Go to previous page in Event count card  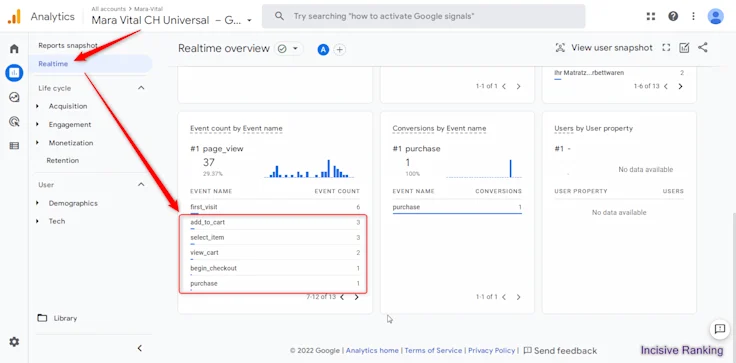tap(342, 297)
